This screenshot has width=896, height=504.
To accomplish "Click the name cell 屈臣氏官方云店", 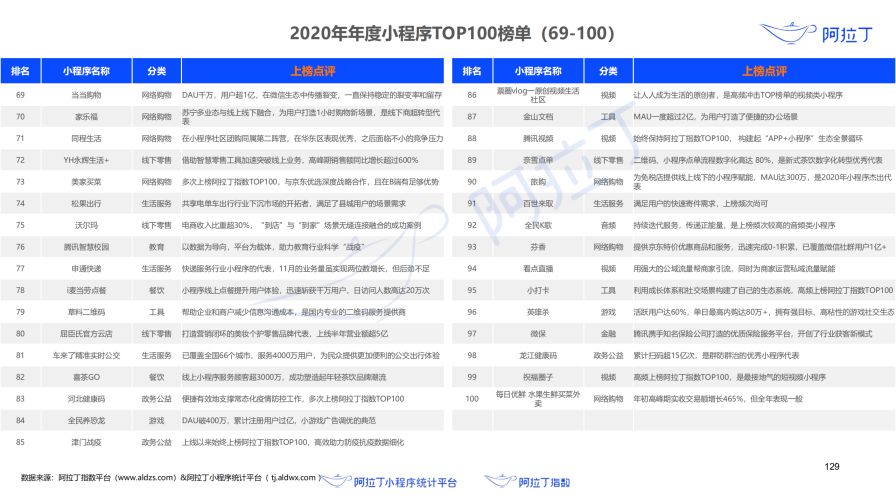I will click(86, 334).
